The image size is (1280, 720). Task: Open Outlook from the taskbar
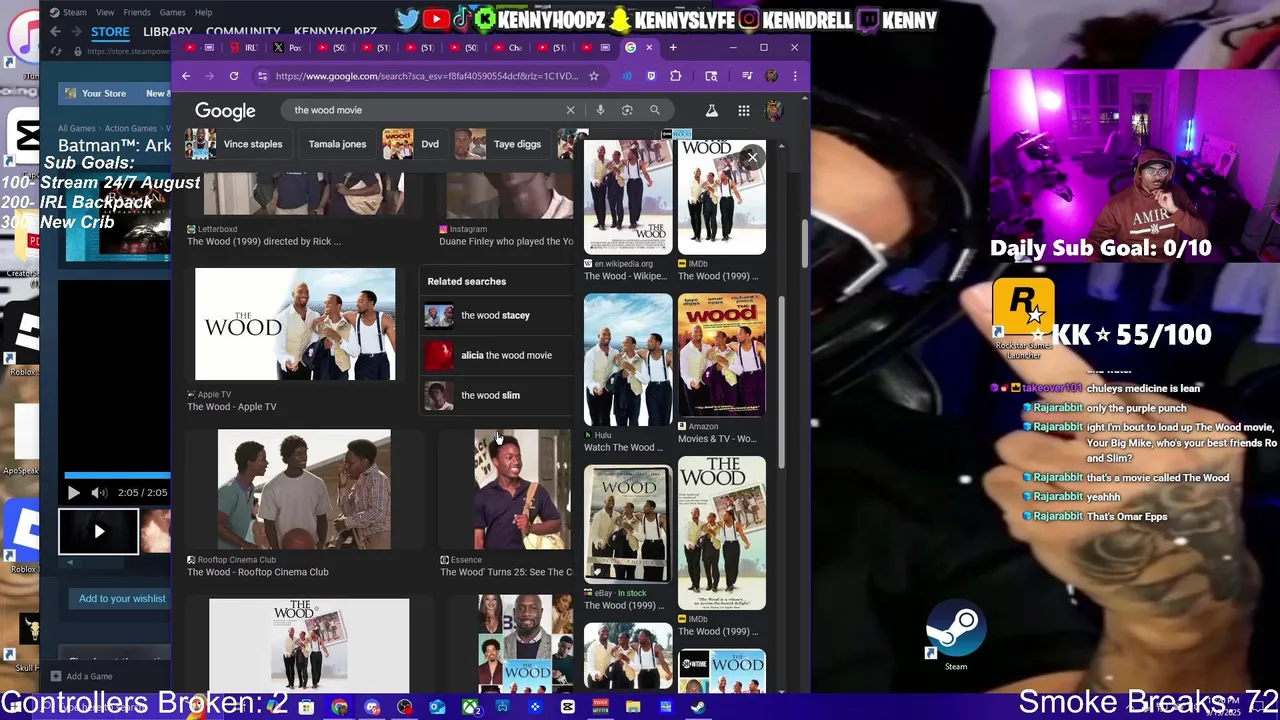[x=437, y=707]
